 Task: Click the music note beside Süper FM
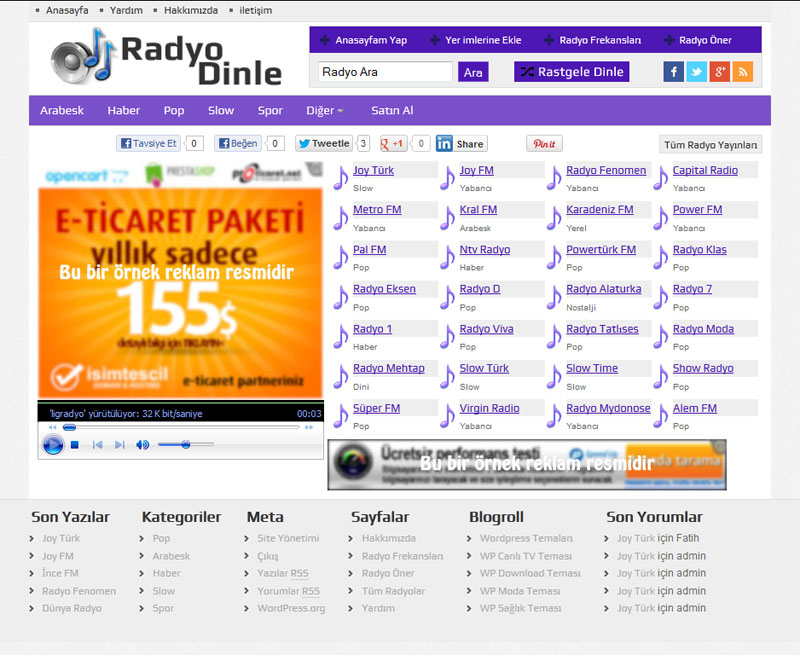pos(341,416)
